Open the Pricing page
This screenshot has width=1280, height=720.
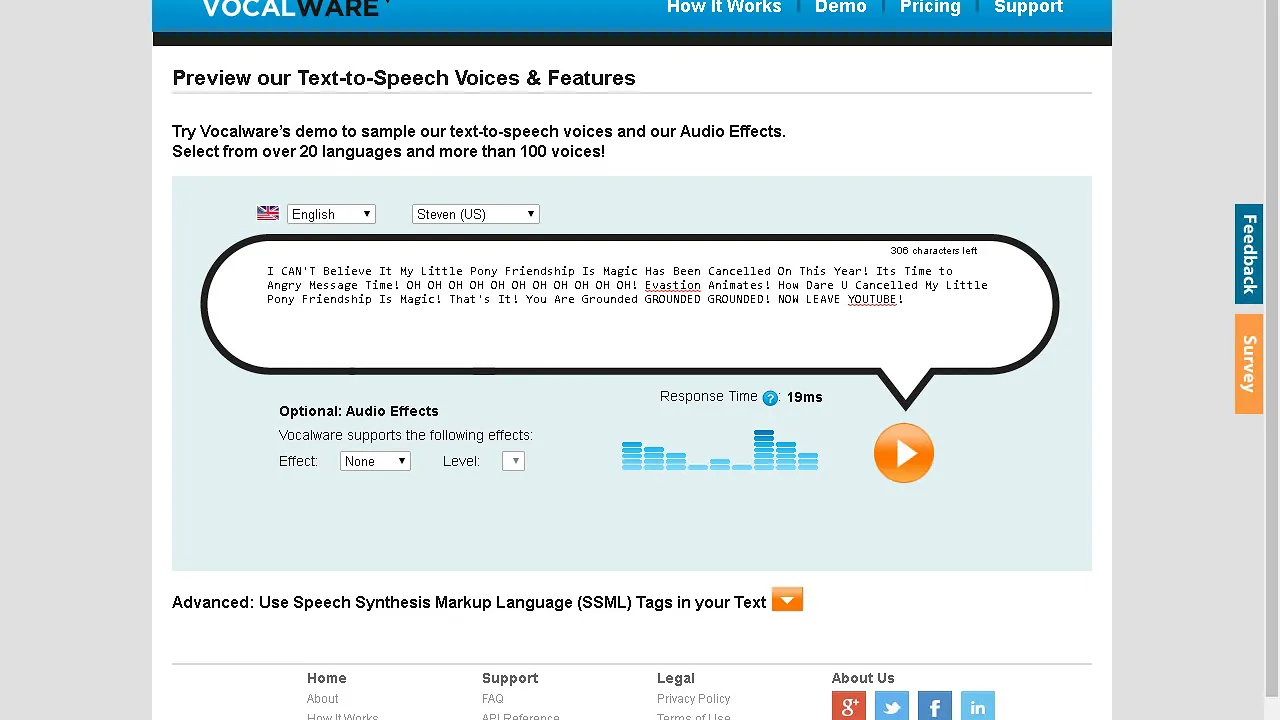click(930, 8)
